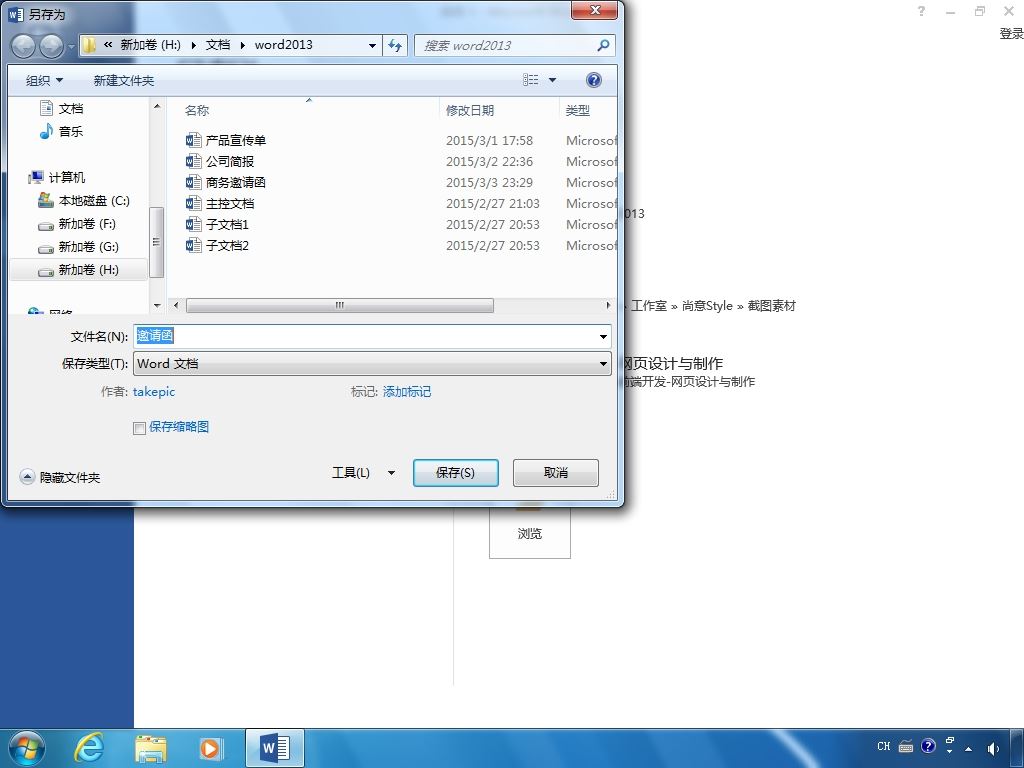Click the navigation pane vertical scrollbar thumb

coord(156,242)
